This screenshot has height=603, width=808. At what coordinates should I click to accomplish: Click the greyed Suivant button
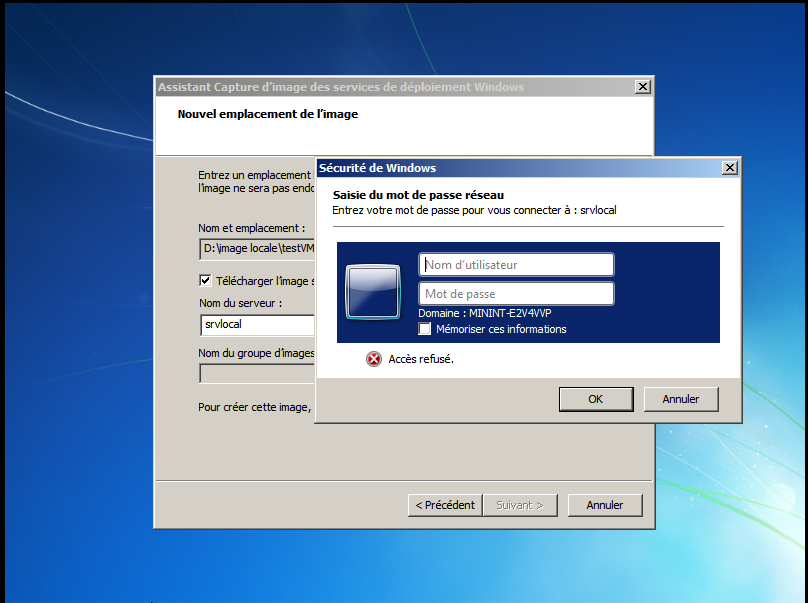coord(520,505)
